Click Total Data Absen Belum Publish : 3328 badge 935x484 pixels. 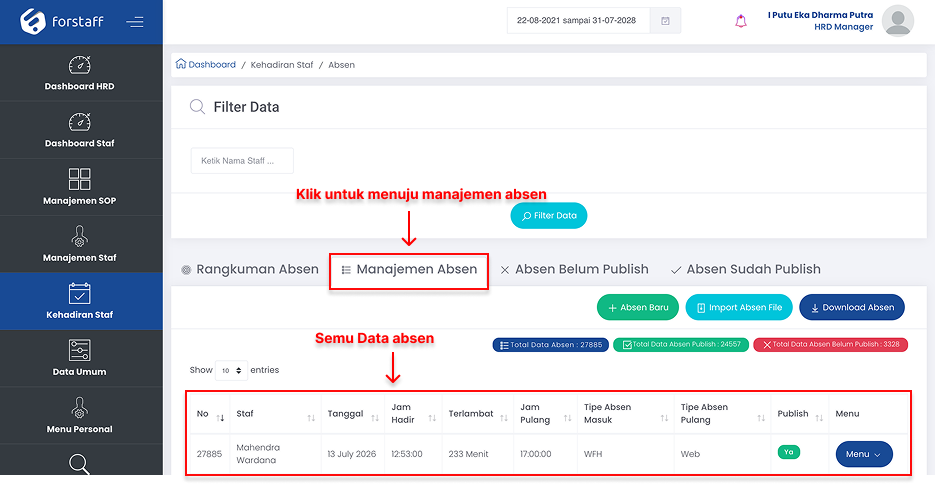pyautogui.click(x=831, y=345)
